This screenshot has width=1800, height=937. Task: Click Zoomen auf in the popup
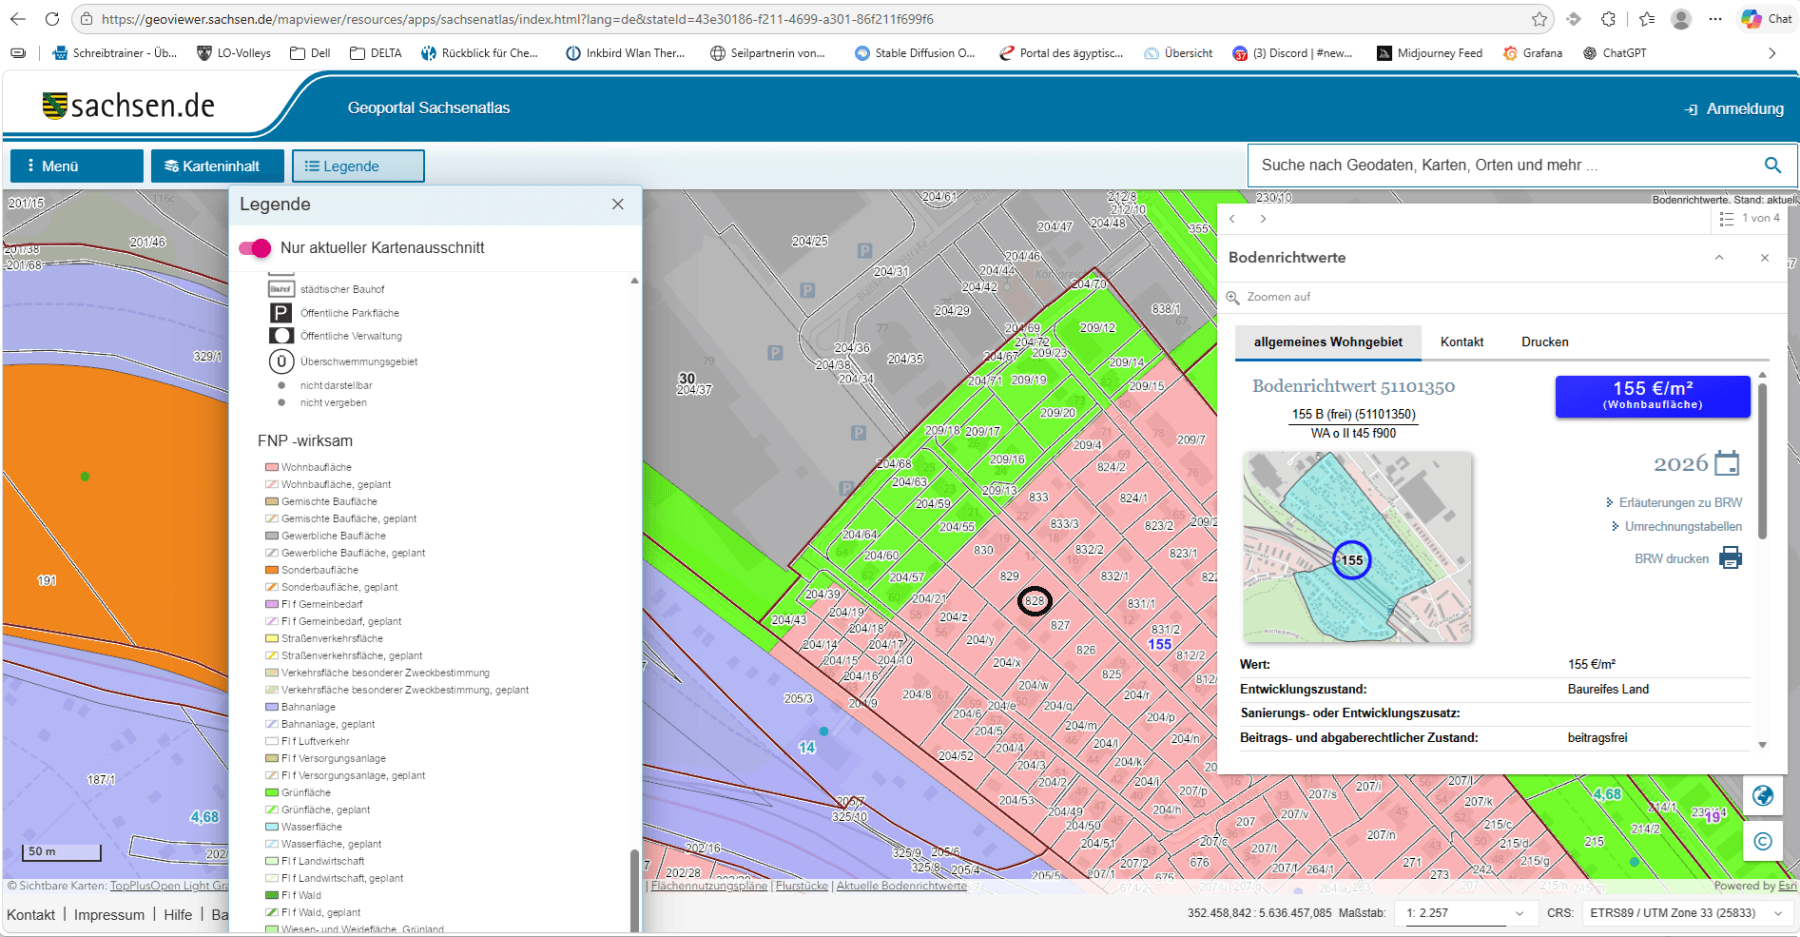click(1269, 297)
